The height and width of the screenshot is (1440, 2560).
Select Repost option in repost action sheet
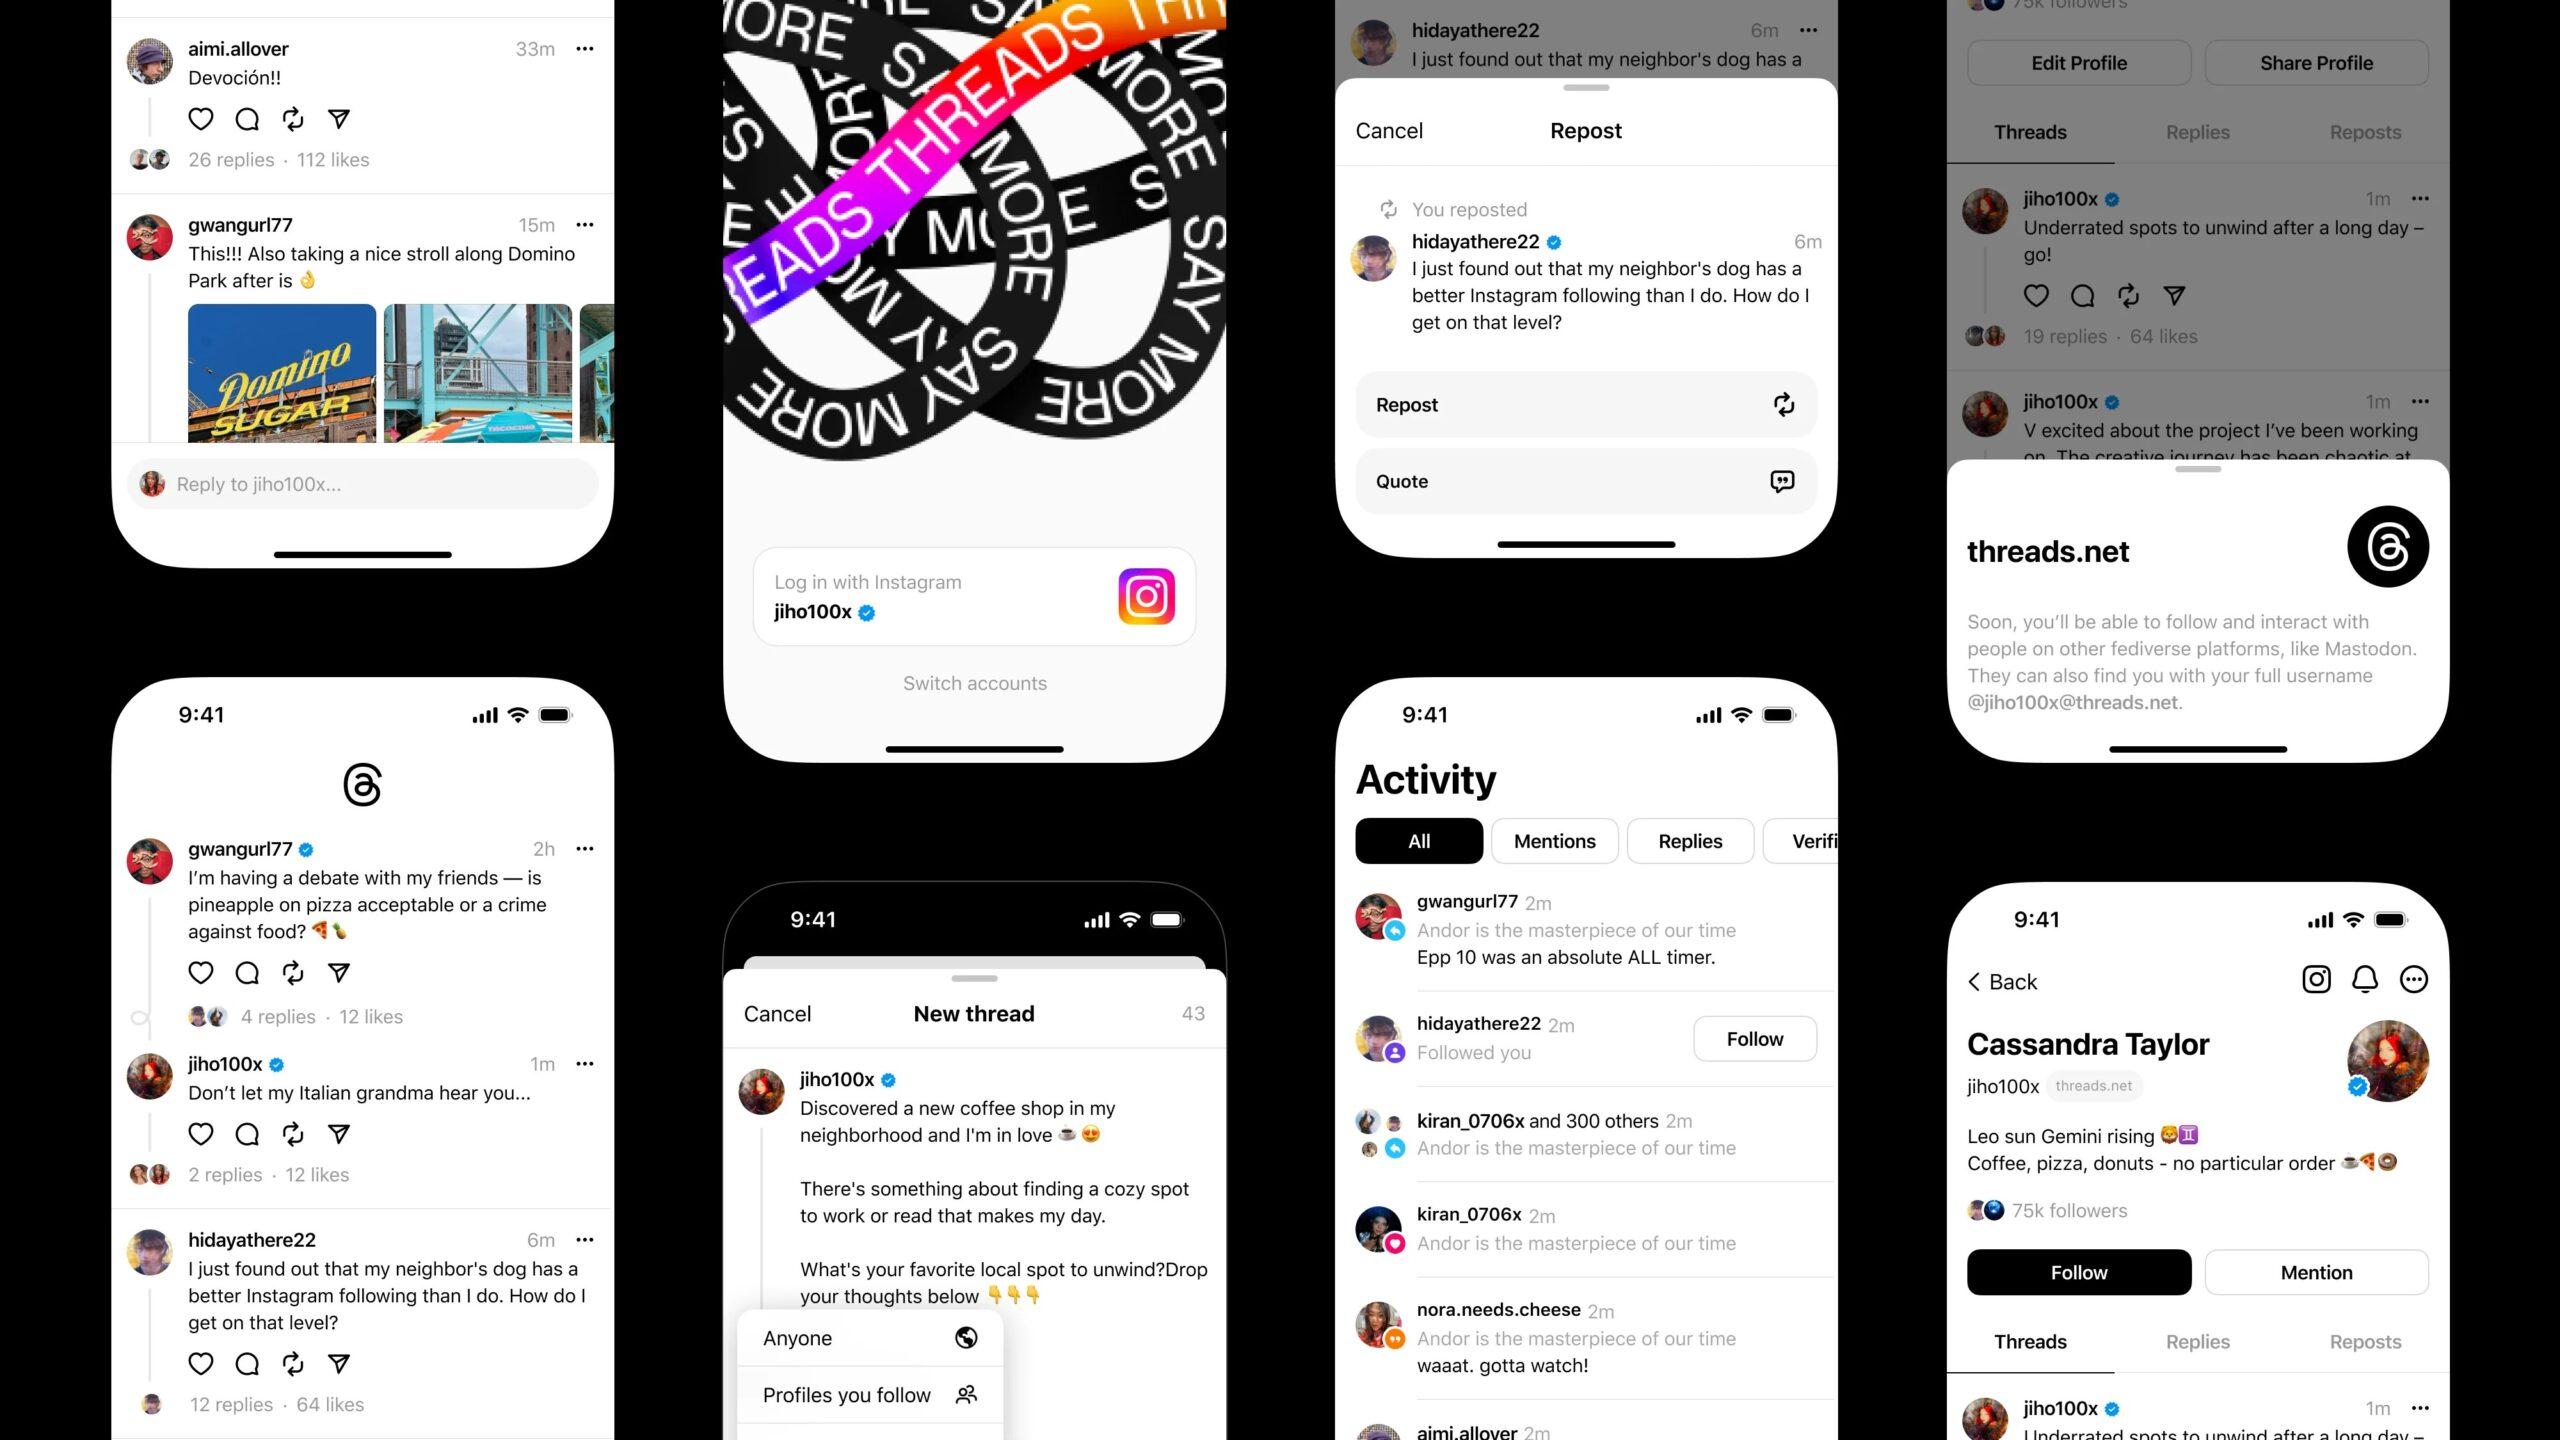coord(1584,404)
